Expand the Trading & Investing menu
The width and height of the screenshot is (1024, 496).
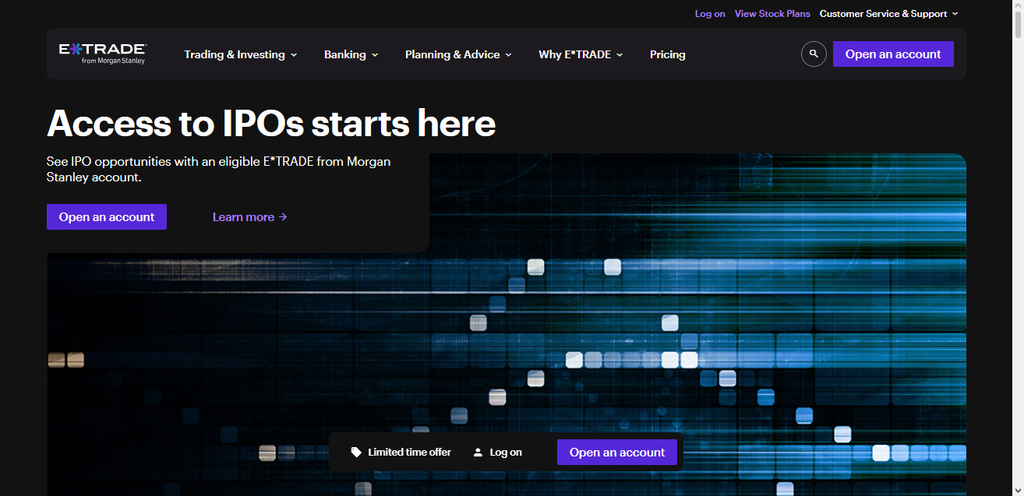coord(240,55)
